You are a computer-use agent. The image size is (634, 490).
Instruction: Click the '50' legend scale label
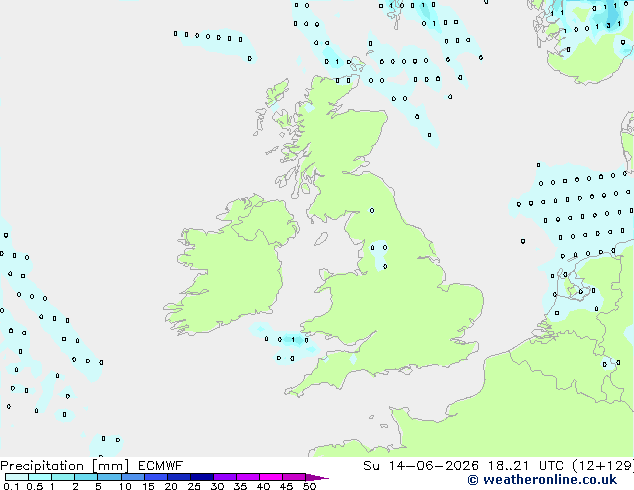tap(309, 486)
